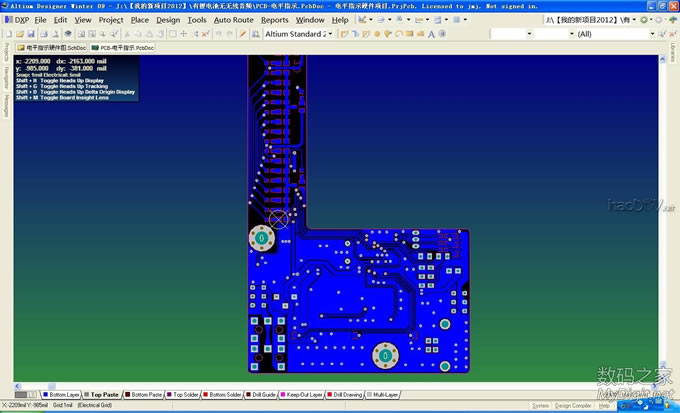This screenshot has height=413, width=680.
Task: Open the DXP system menu
Action: (21, 19)
